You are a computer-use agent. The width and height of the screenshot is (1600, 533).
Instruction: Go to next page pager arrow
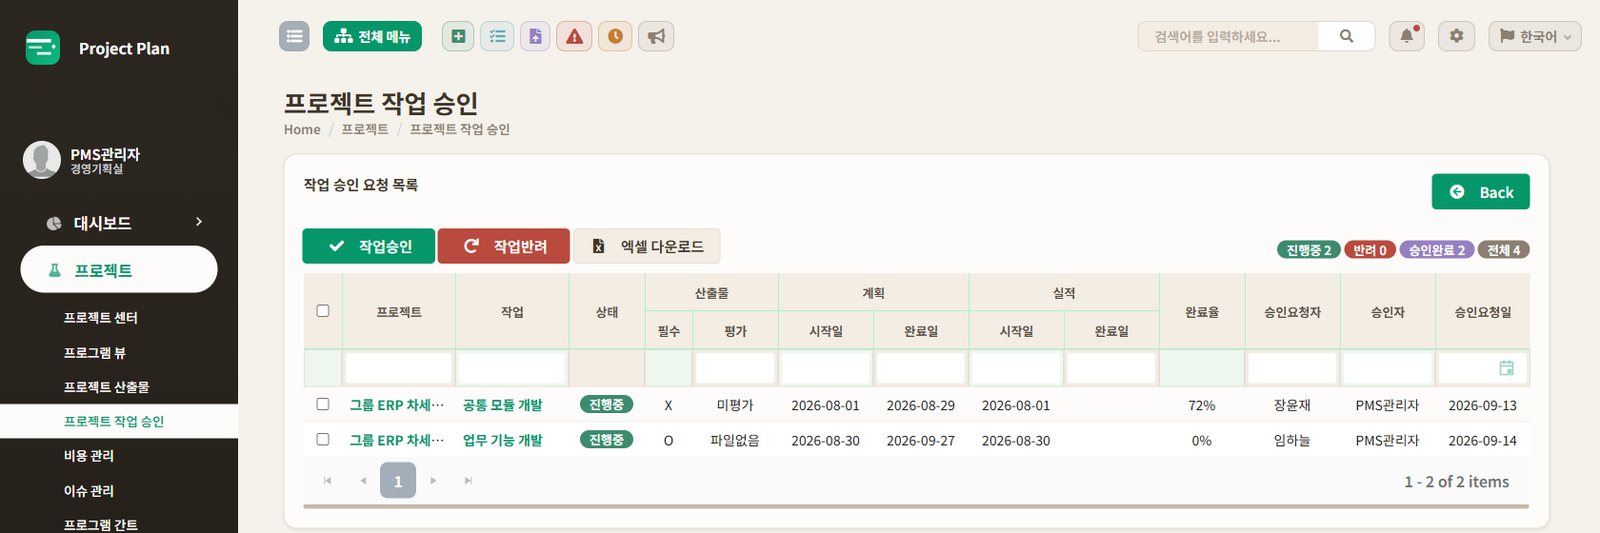point(433,481)
